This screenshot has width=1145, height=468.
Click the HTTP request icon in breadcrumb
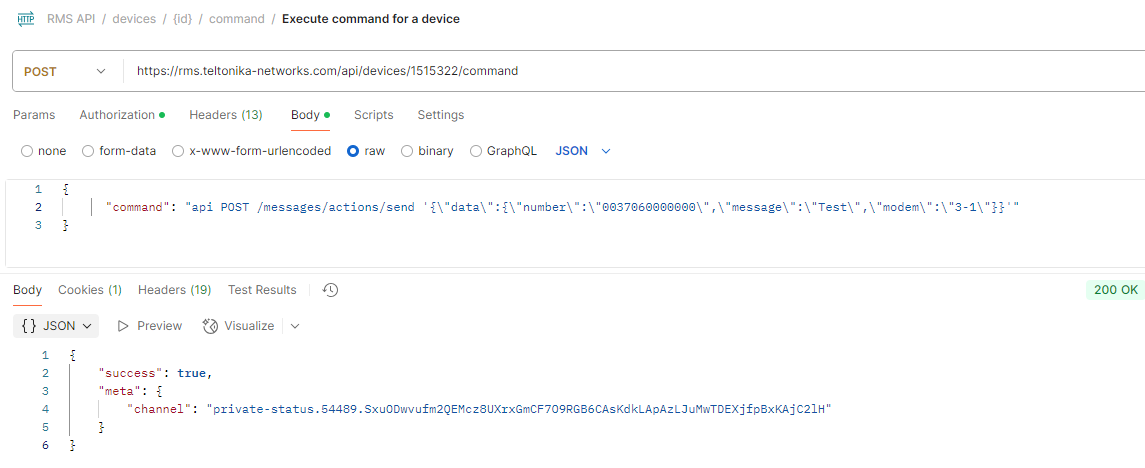tap(26, 19)
